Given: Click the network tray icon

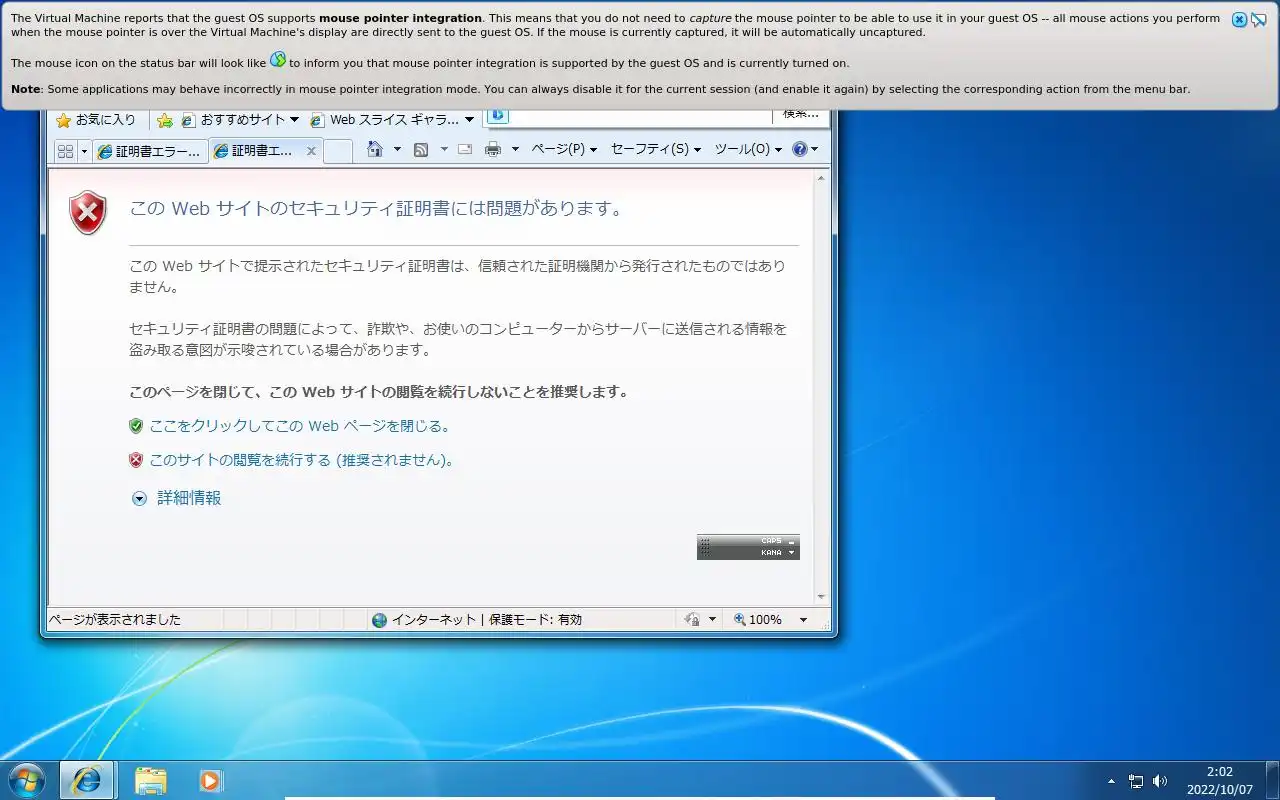Looking at the screenshot, I should click(1136, 781).
